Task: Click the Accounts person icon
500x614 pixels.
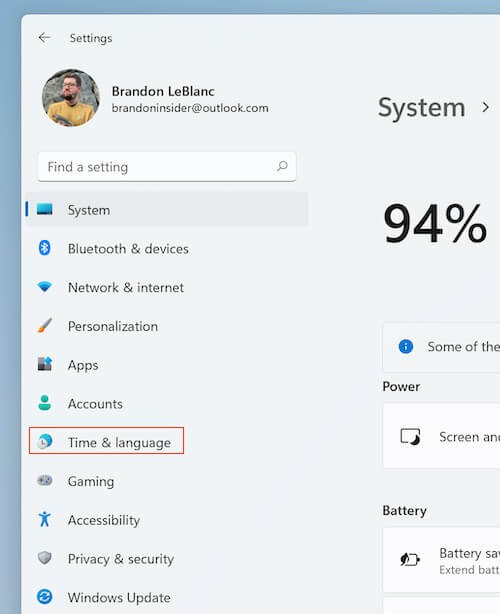Action: (45, 403)
